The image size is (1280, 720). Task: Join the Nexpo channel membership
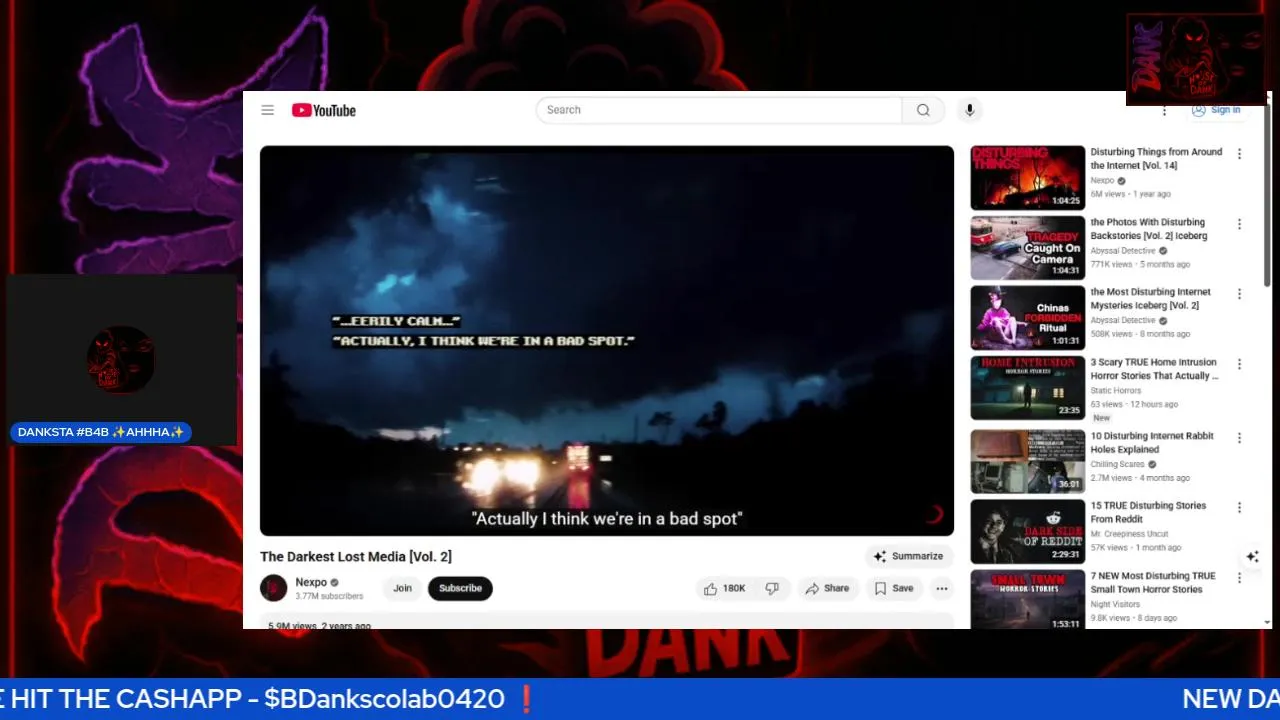click(402, 588)
